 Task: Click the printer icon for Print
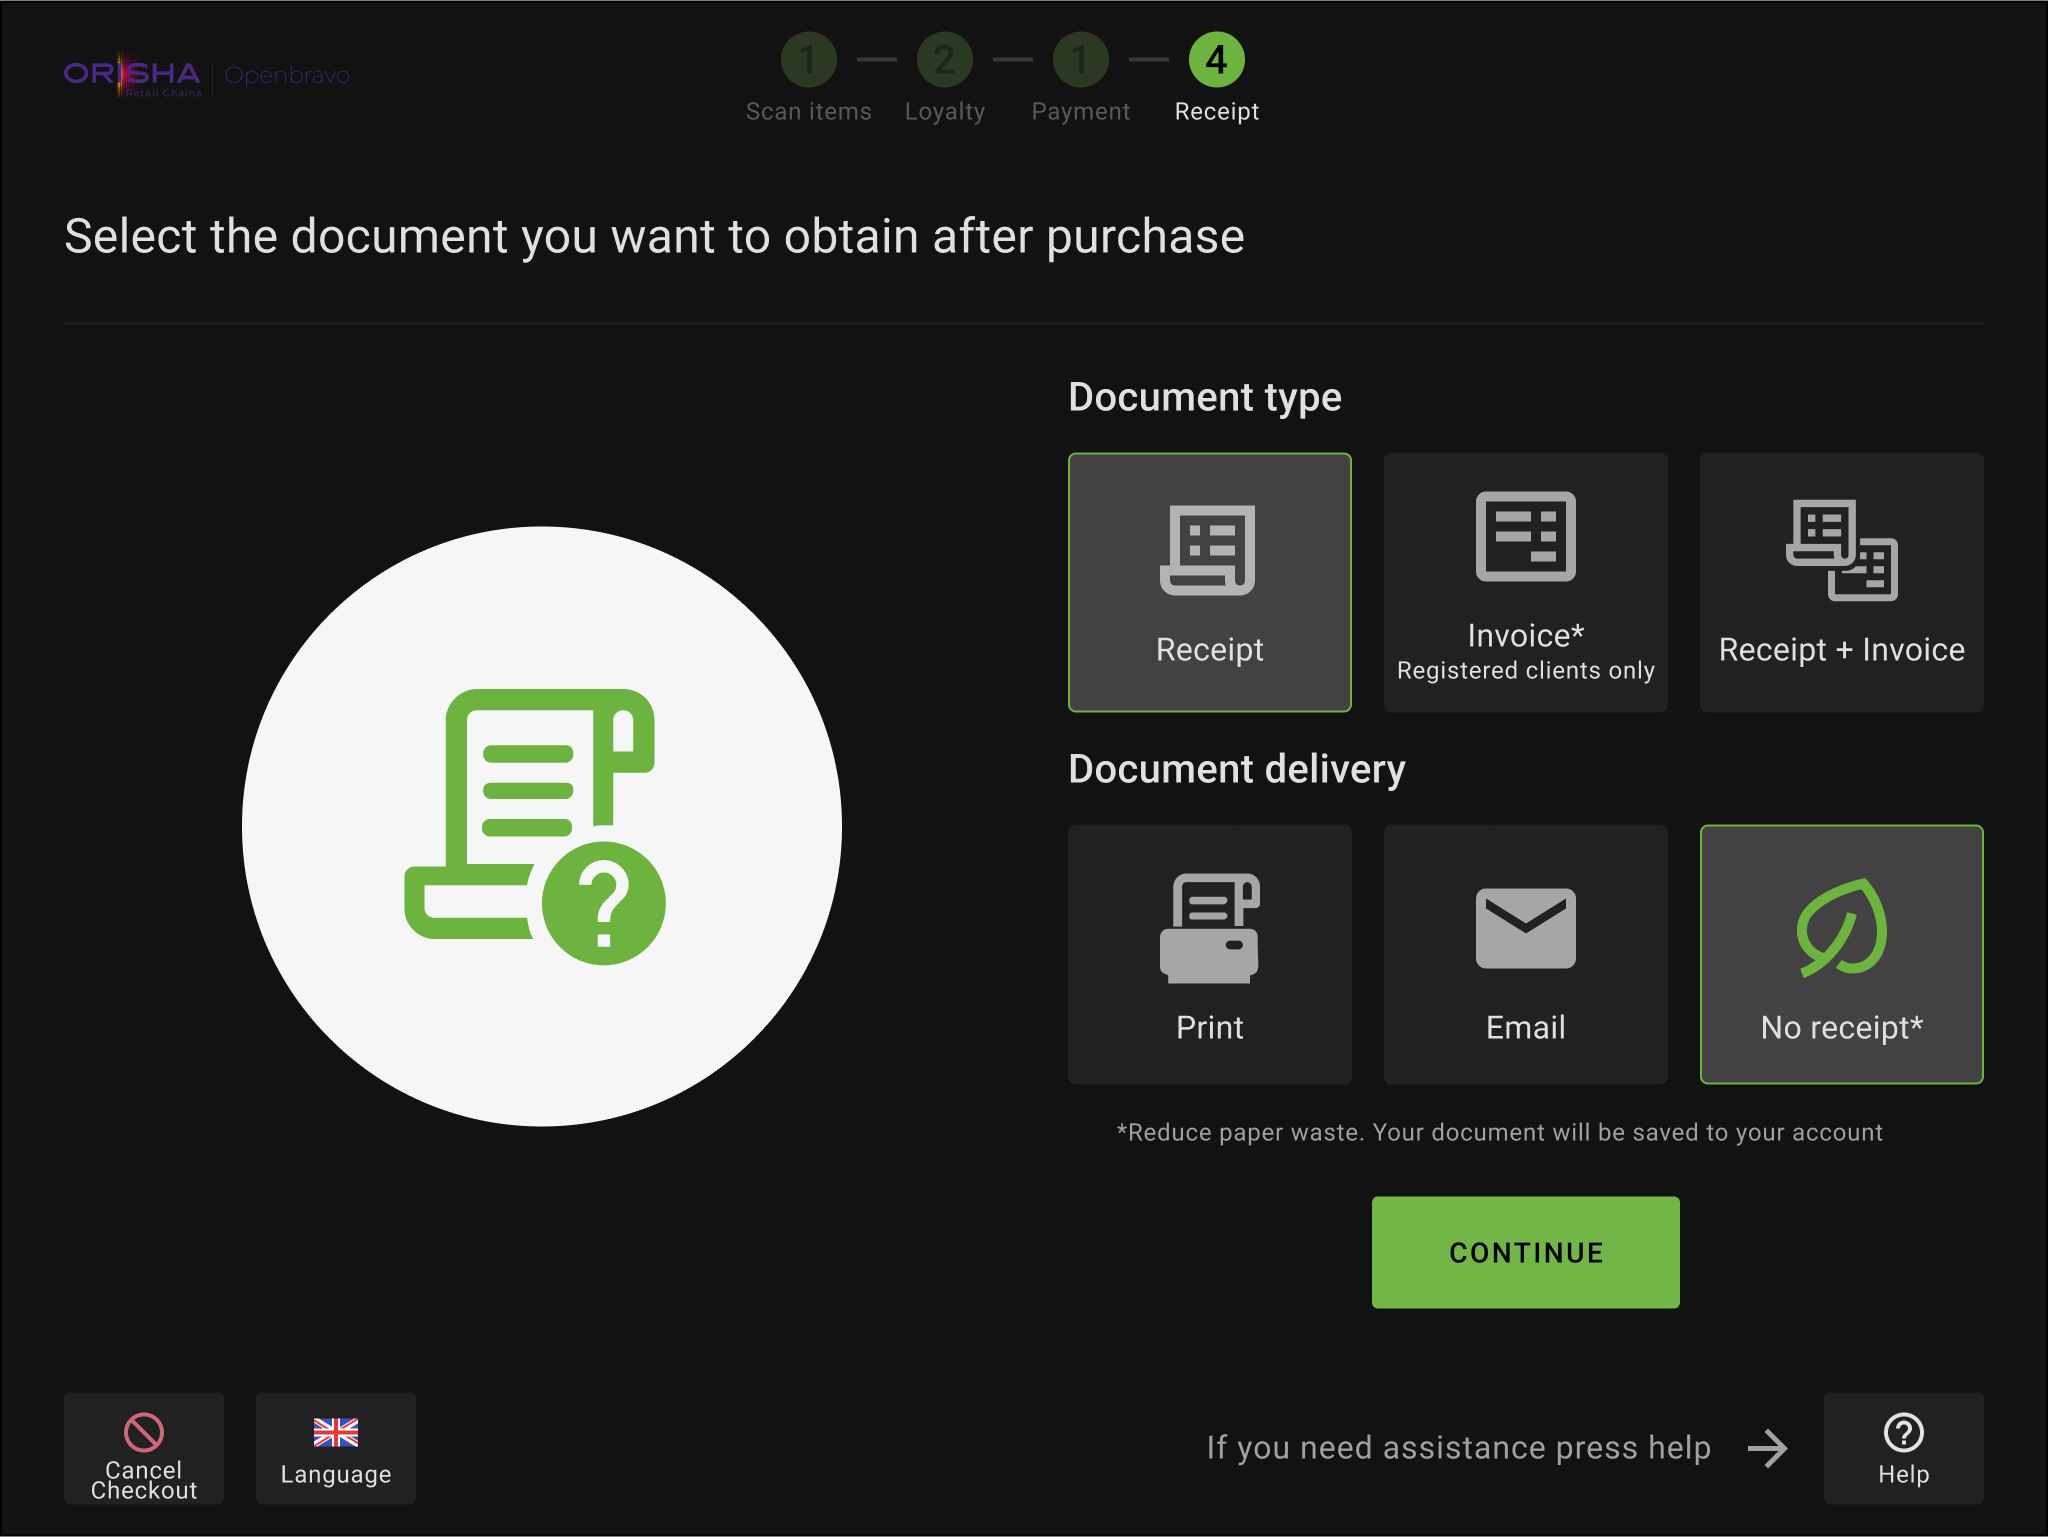[x=1209, y=929]
